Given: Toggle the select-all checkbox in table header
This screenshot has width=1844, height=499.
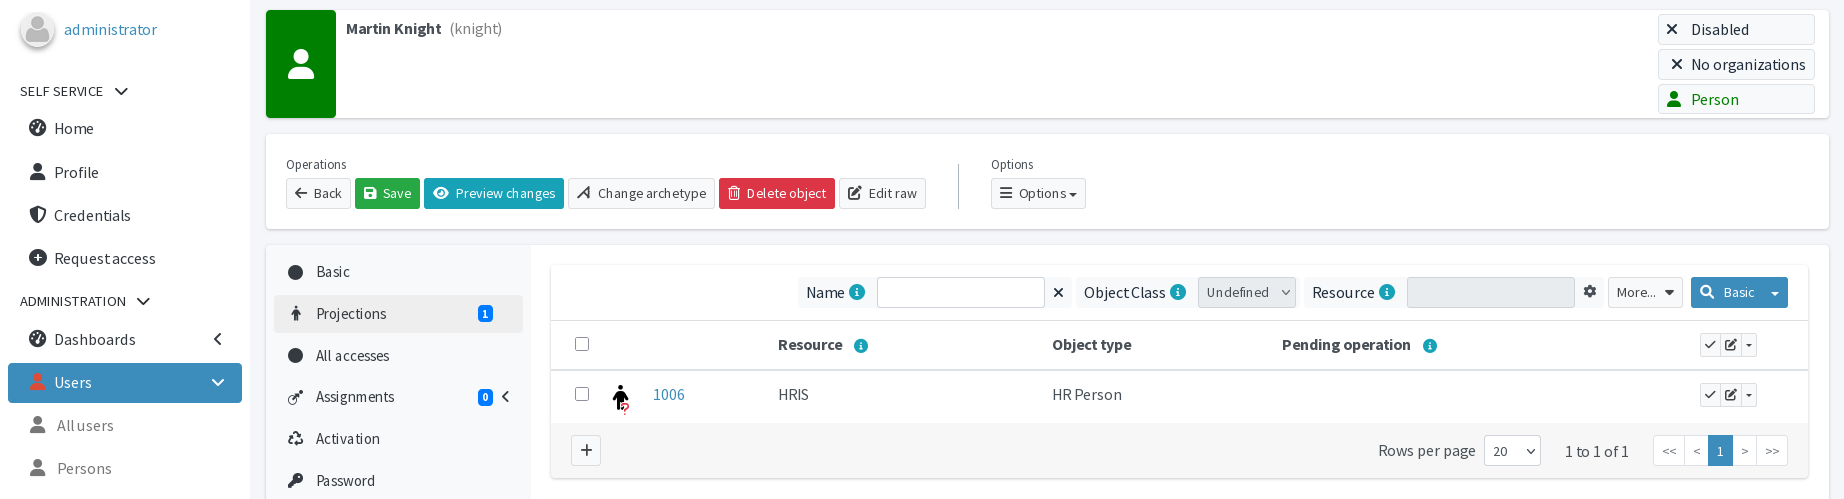Looking at the screenshot, I should pos(582,344).
